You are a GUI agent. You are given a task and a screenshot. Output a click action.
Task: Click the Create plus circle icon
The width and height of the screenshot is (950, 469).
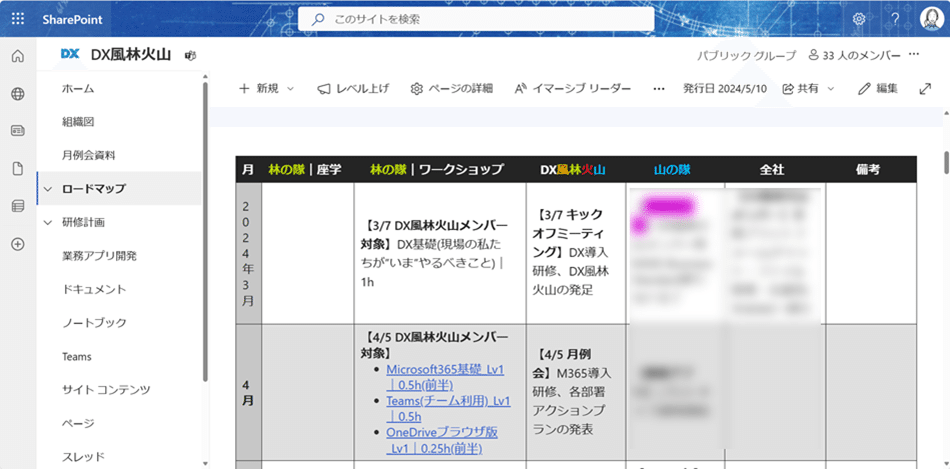click(x=18, y=244)
